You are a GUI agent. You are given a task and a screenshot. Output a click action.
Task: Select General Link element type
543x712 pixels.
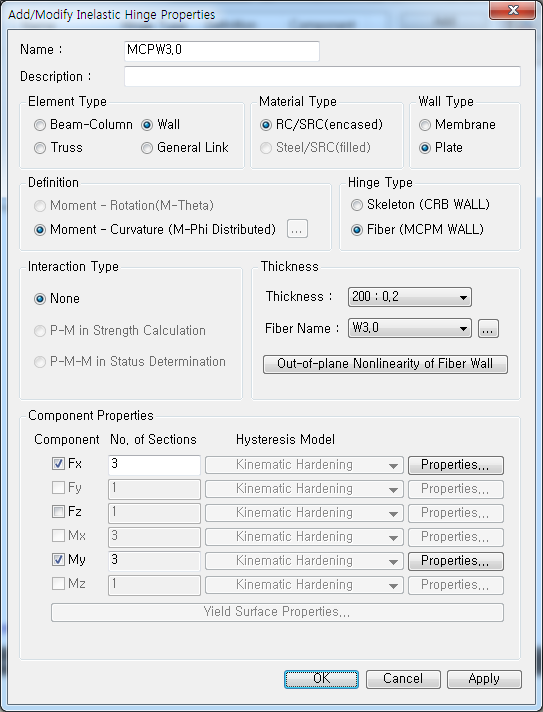pos(147,148)
